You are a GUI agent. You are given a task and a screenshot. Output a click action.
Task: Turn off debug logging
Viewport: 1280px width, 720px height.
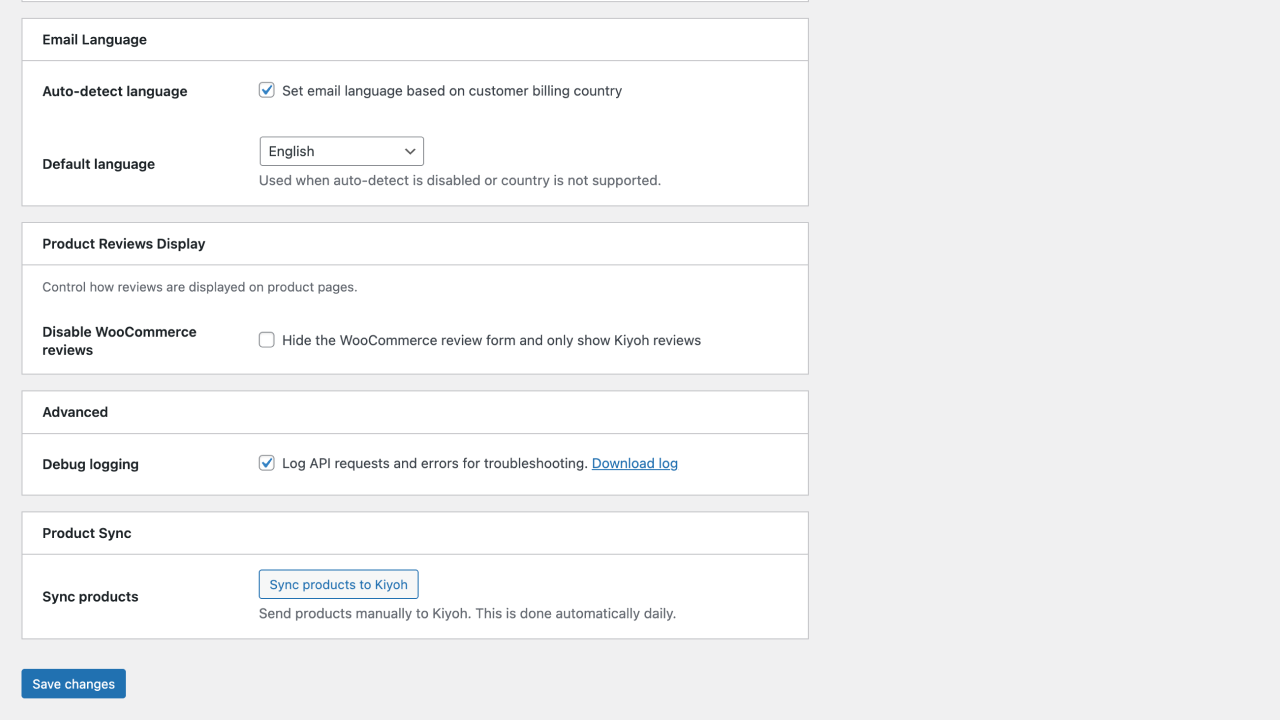point(266,463)
